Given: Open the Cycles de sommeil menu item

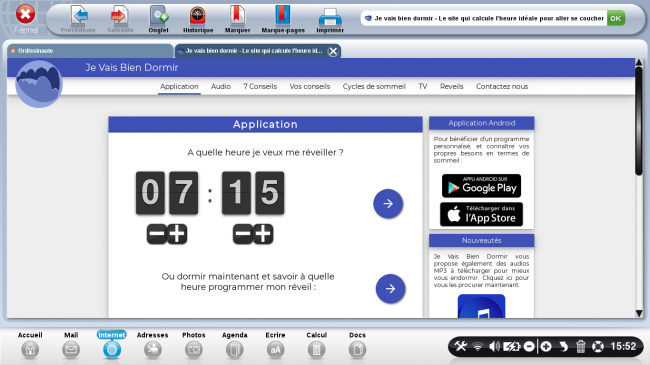Looking at the screenshot, I should (374, 86).
